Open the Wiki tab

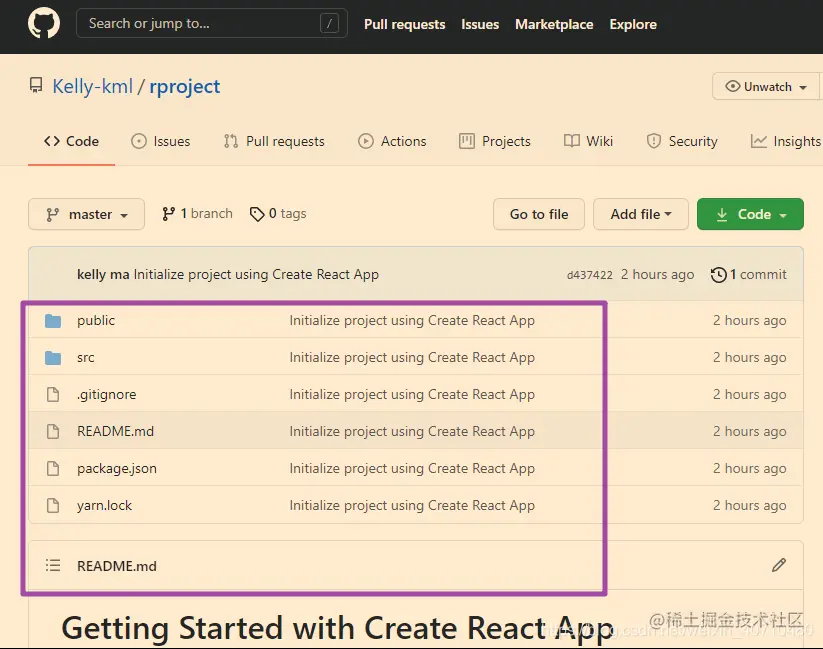(588, 141)
